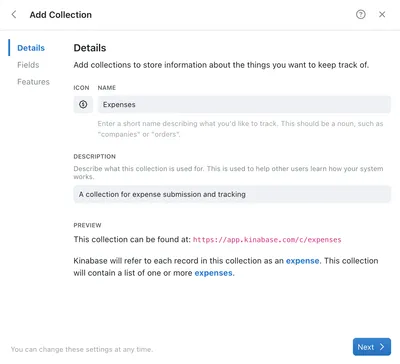Click the DESCRIPTION section label

95,156
